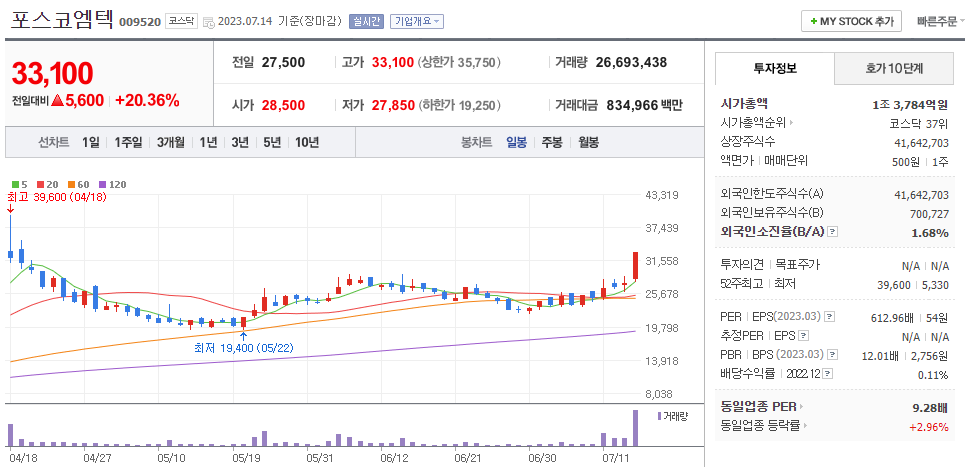Click the green 5-day moving average legend marker
The width and height of the screenshot is (968, 467).
[x=15, y=184]
